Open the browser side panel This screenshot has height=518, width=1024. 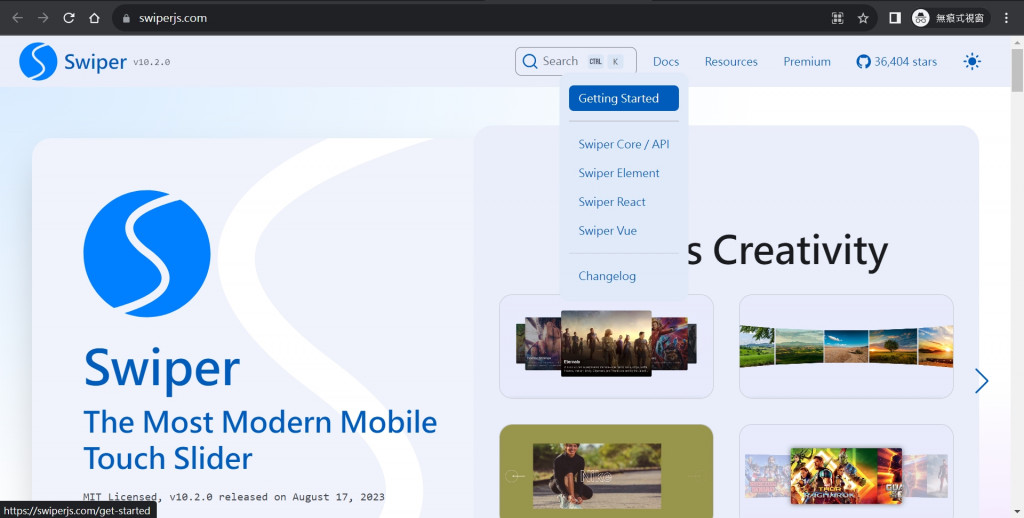895,18
